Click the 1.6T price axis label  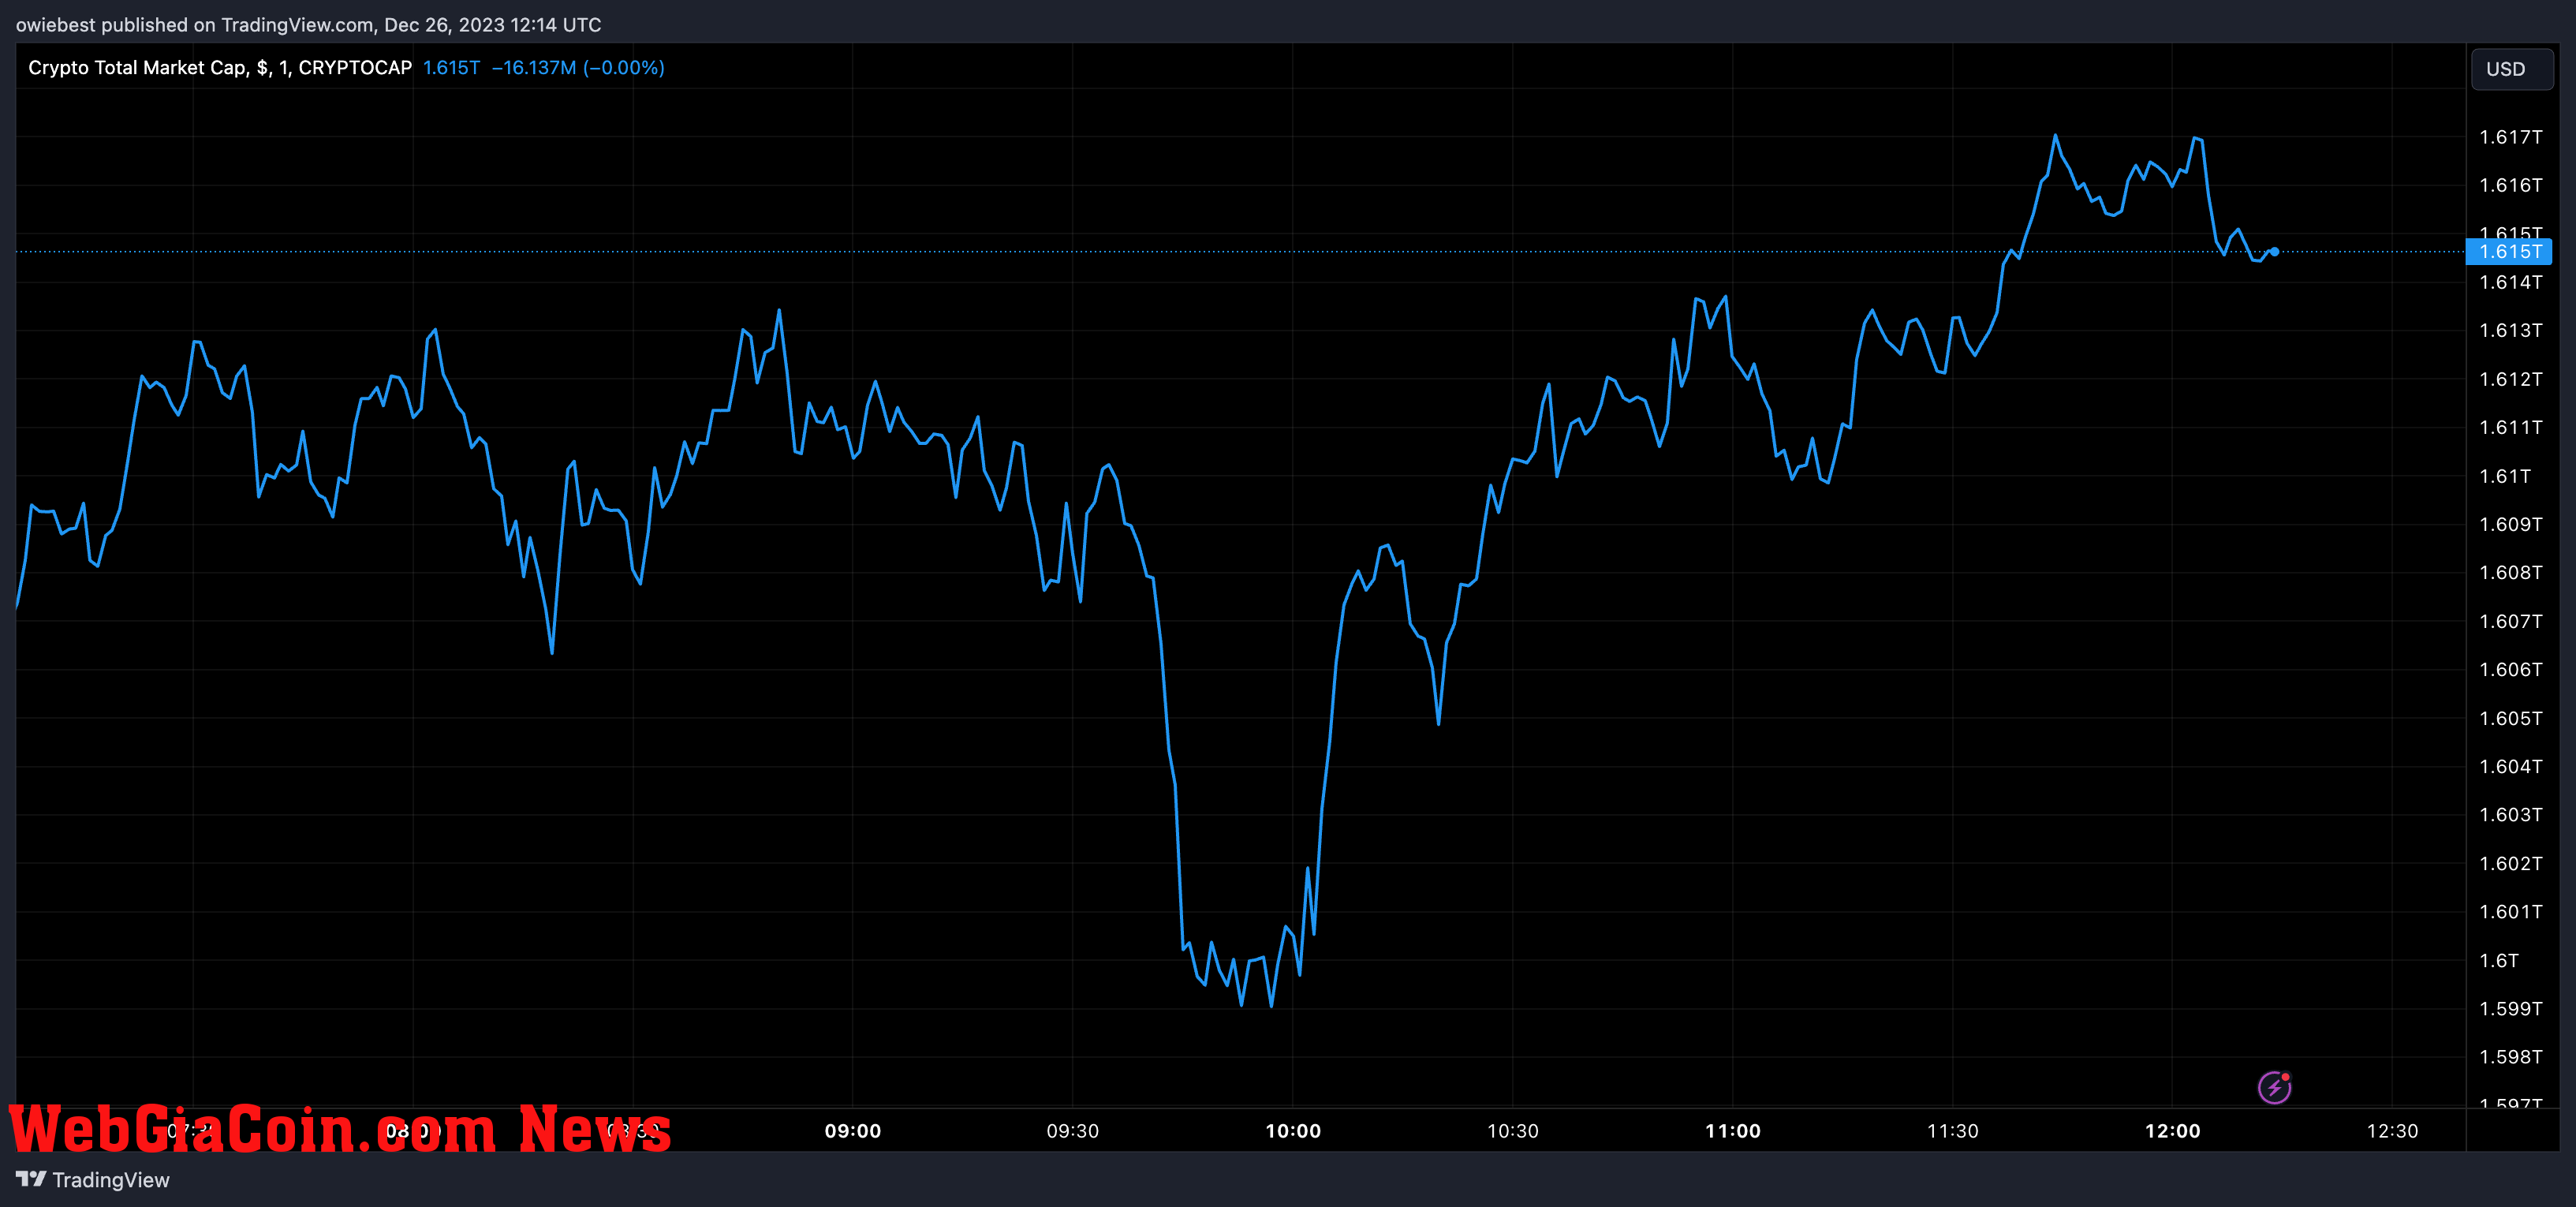(x=2498, y=960)
